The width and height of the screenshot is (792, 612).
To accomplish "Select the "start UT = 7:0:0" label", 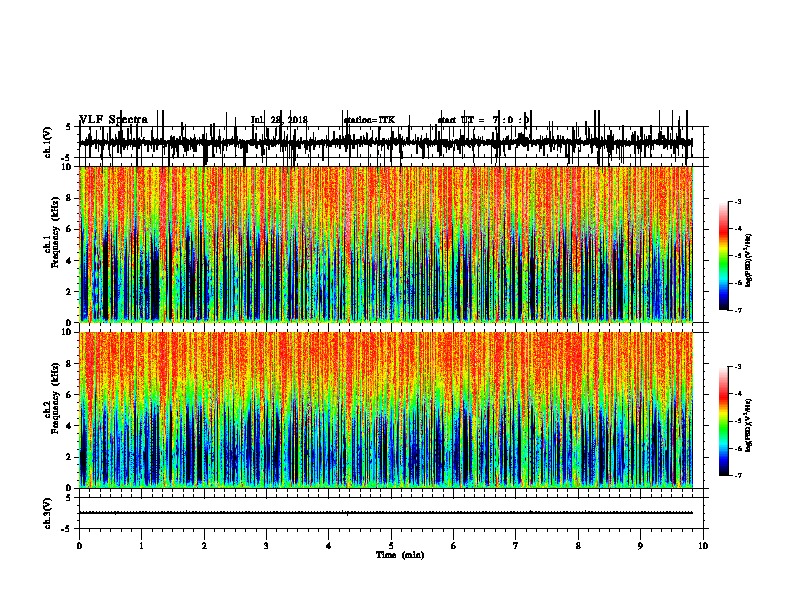I will tap(483, 120).
